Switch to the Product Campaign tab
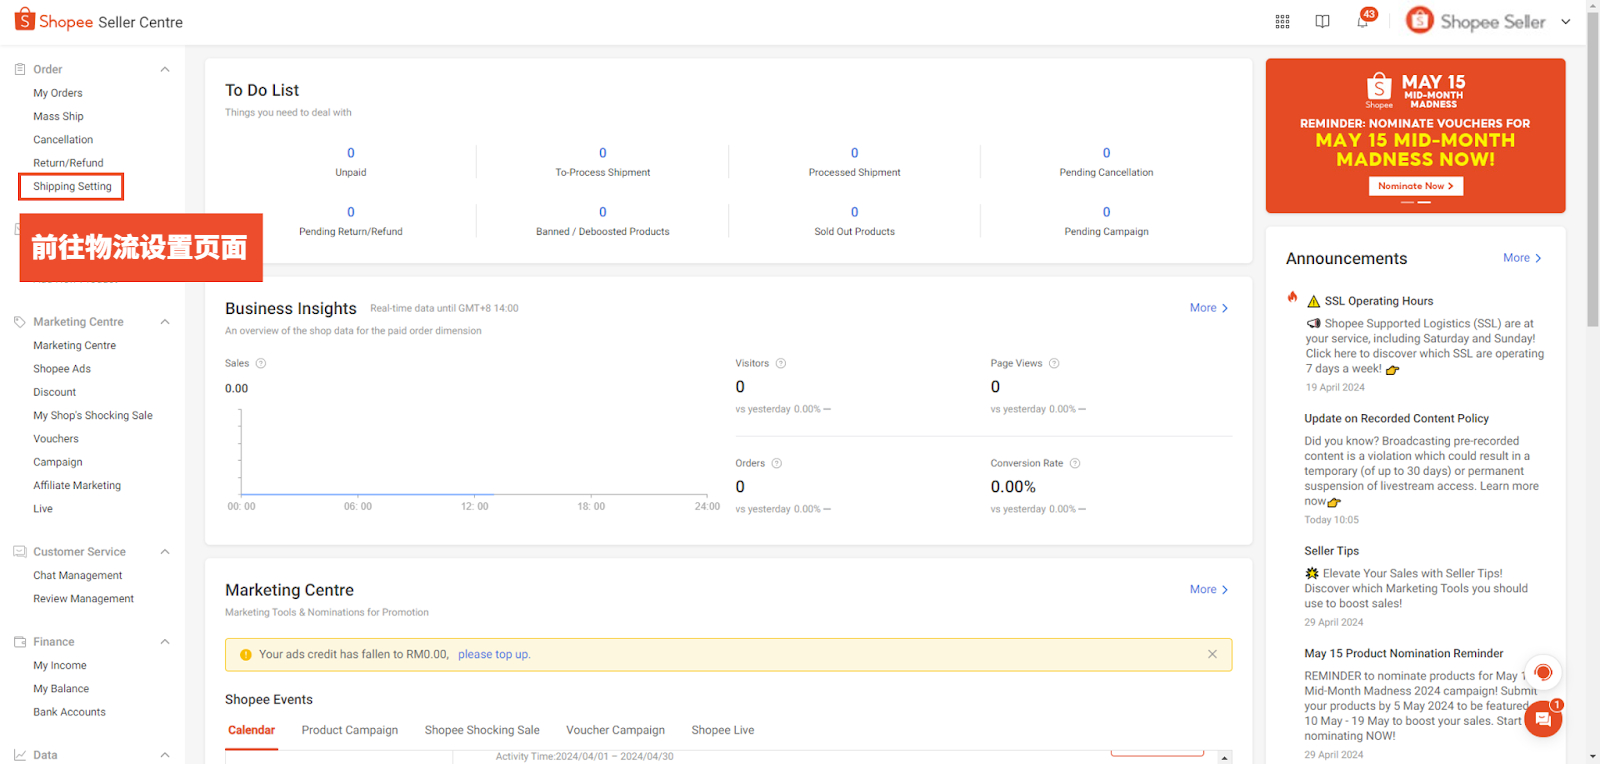 point(350,730)
